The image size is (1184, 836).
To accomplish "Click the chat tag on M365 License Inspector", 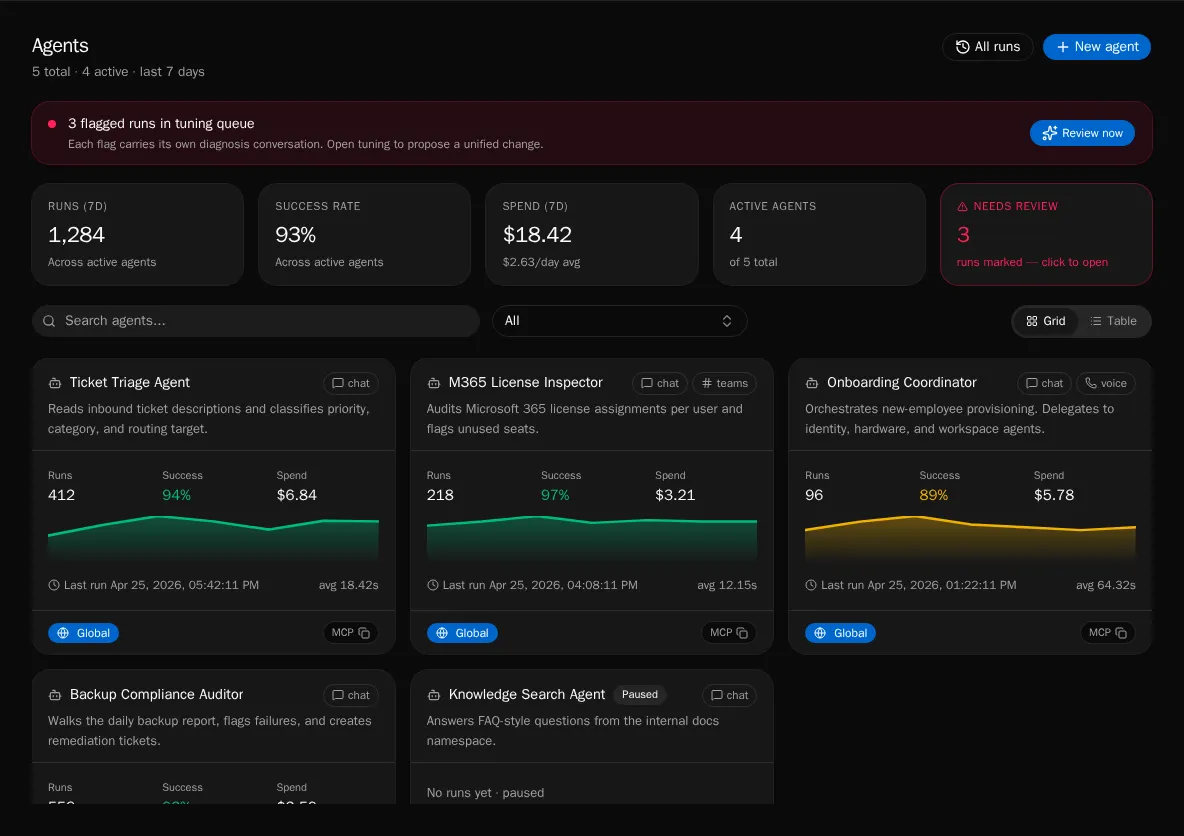I will tap(660, 384).
